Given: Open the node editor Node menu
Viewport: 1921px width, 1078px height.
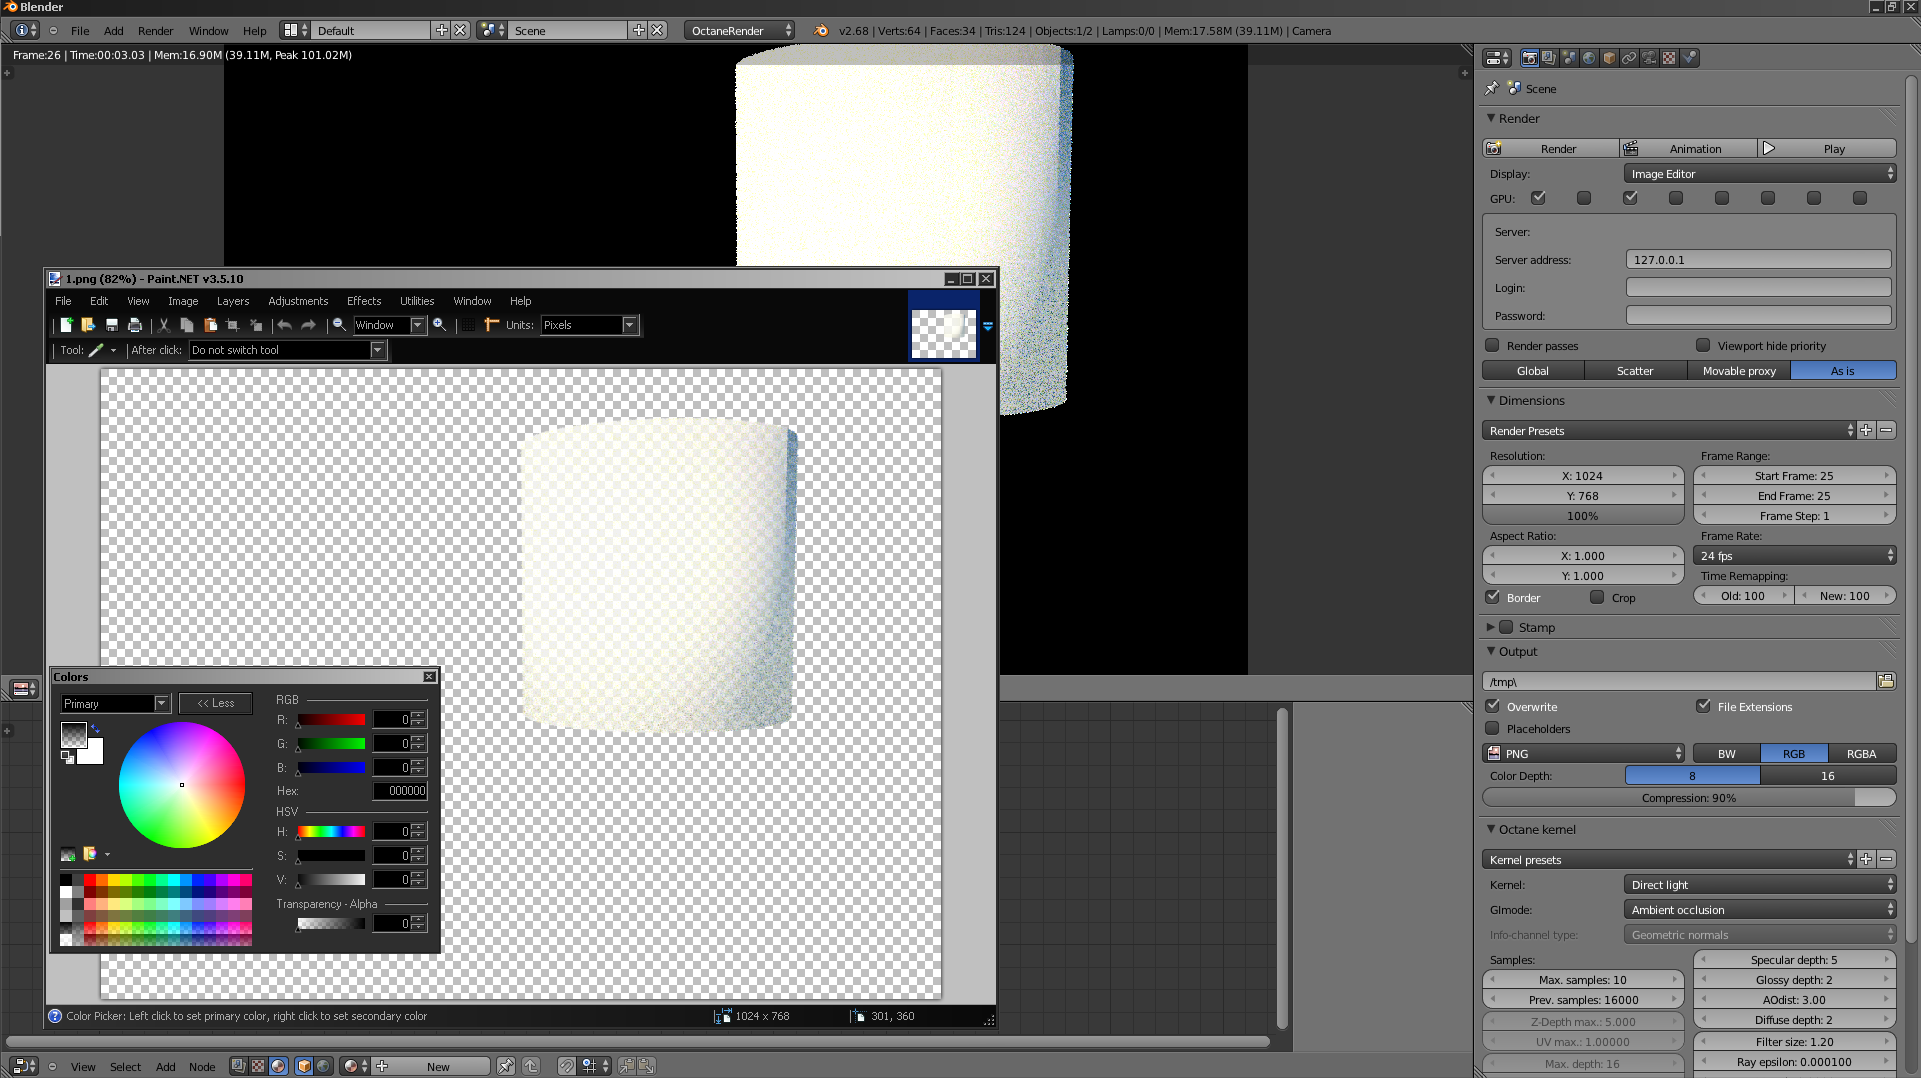Looking at the screenshot, I should coord(202,1067).
